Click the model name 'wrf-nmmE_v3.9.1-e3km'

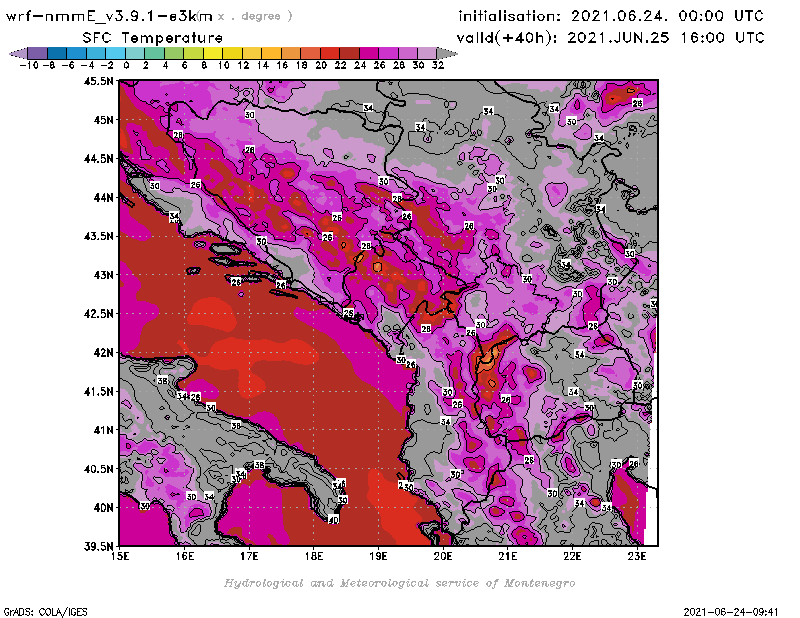109,16
